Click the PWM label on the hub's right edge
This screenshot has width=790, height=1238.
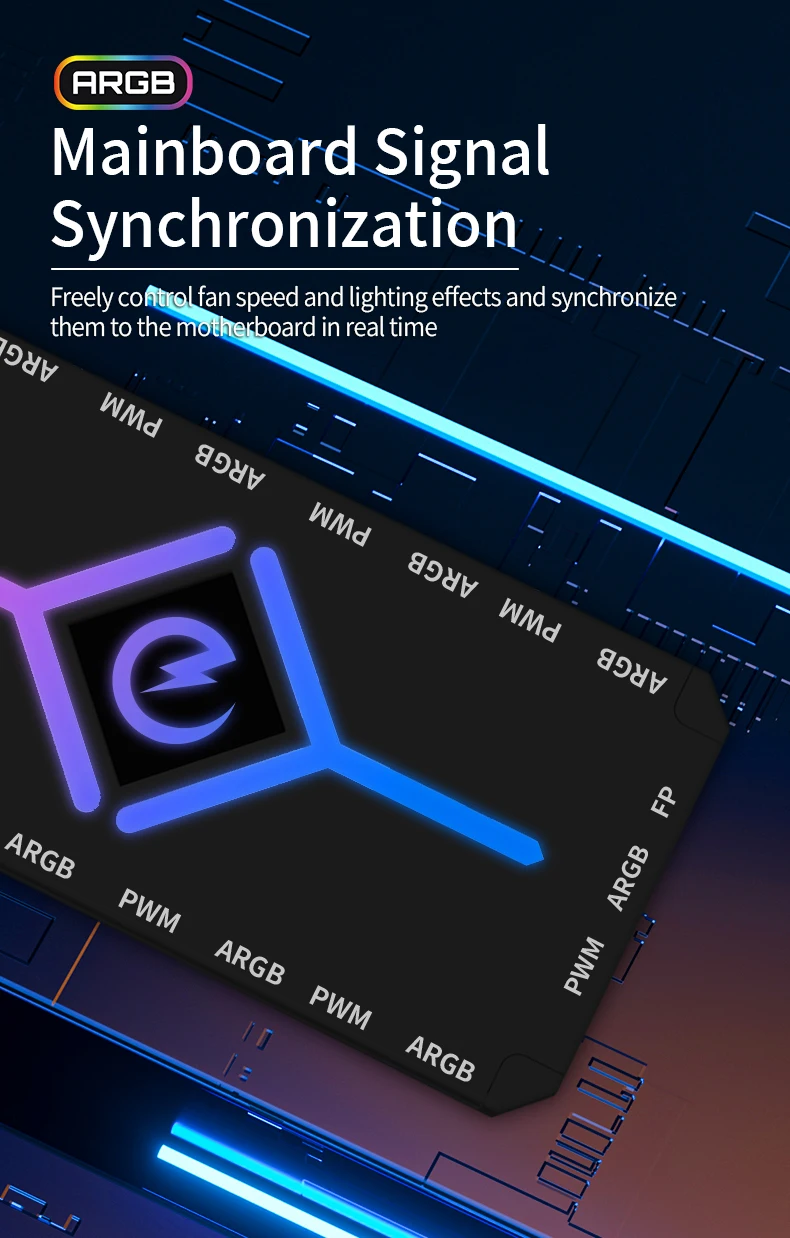point(584,965)
